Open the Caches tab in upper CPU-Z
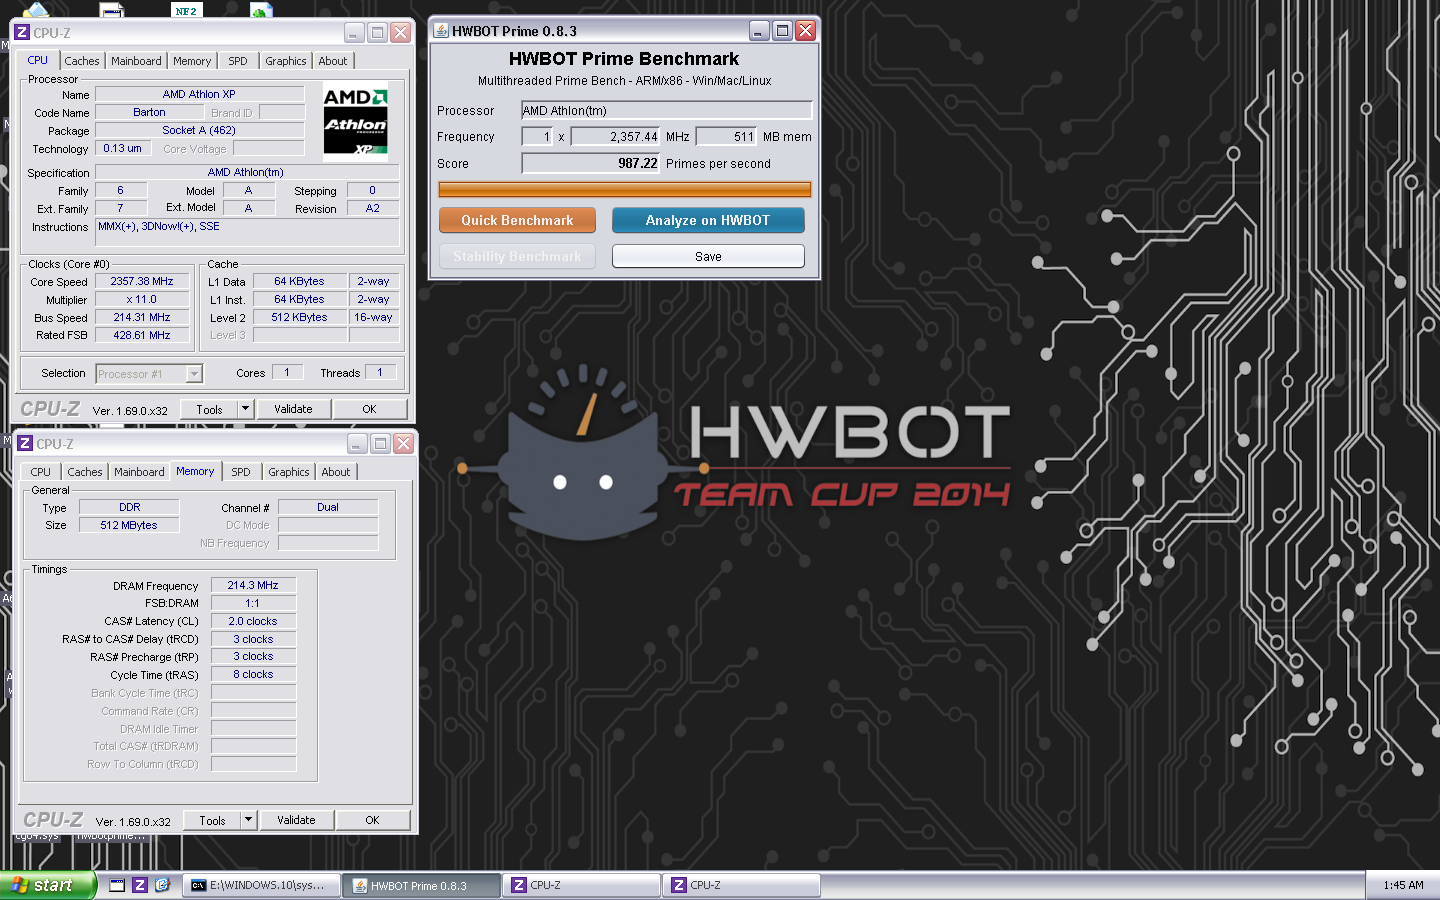 click(82, 61)
